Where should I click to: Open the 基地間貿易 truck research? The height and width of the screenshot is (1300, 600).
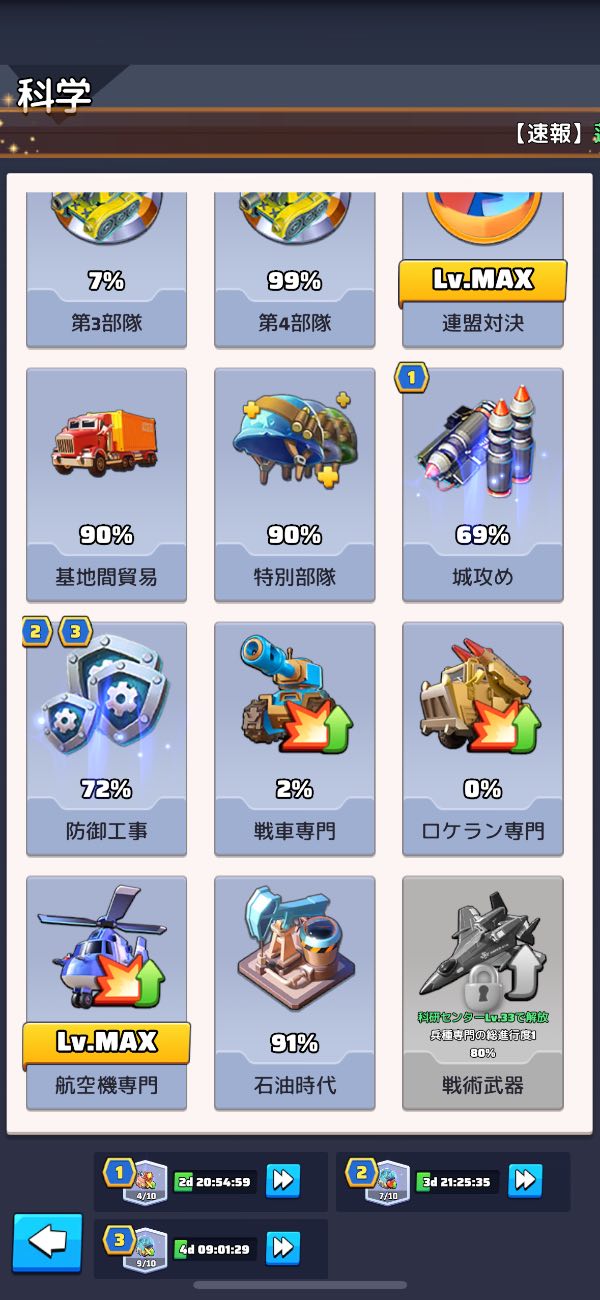[106, 484]
